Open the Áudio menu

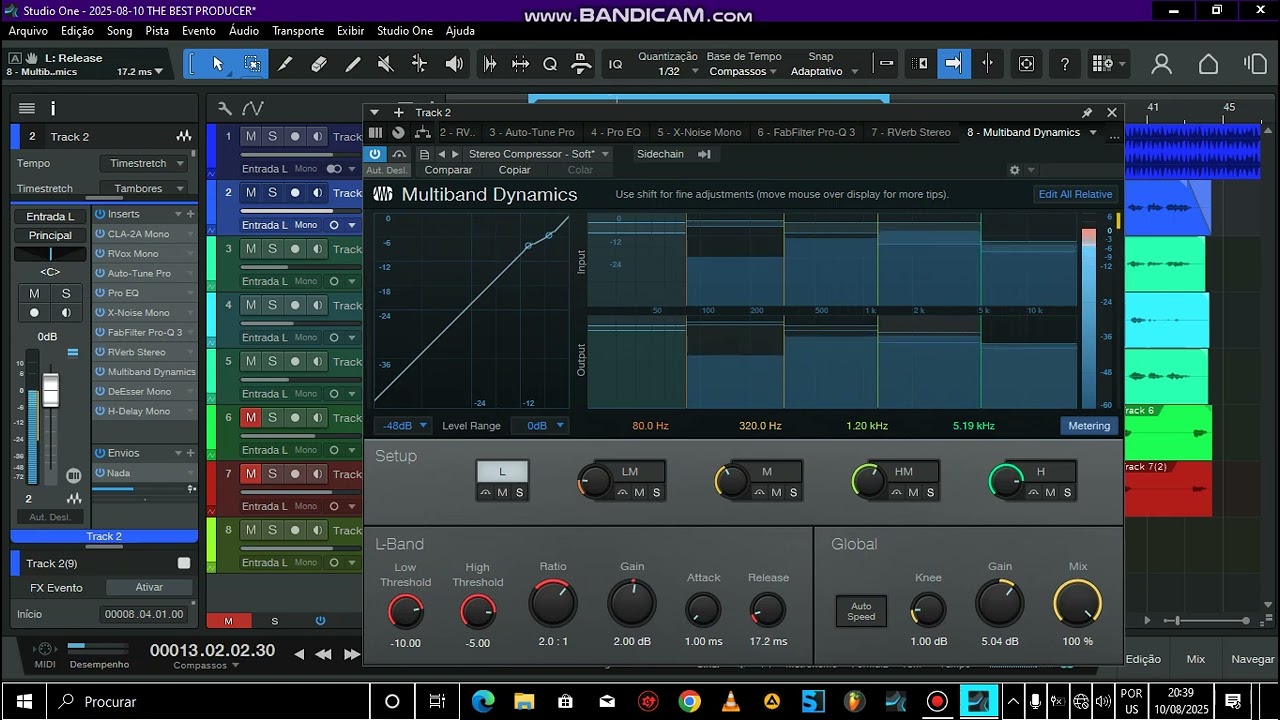(x=244, y=31)
